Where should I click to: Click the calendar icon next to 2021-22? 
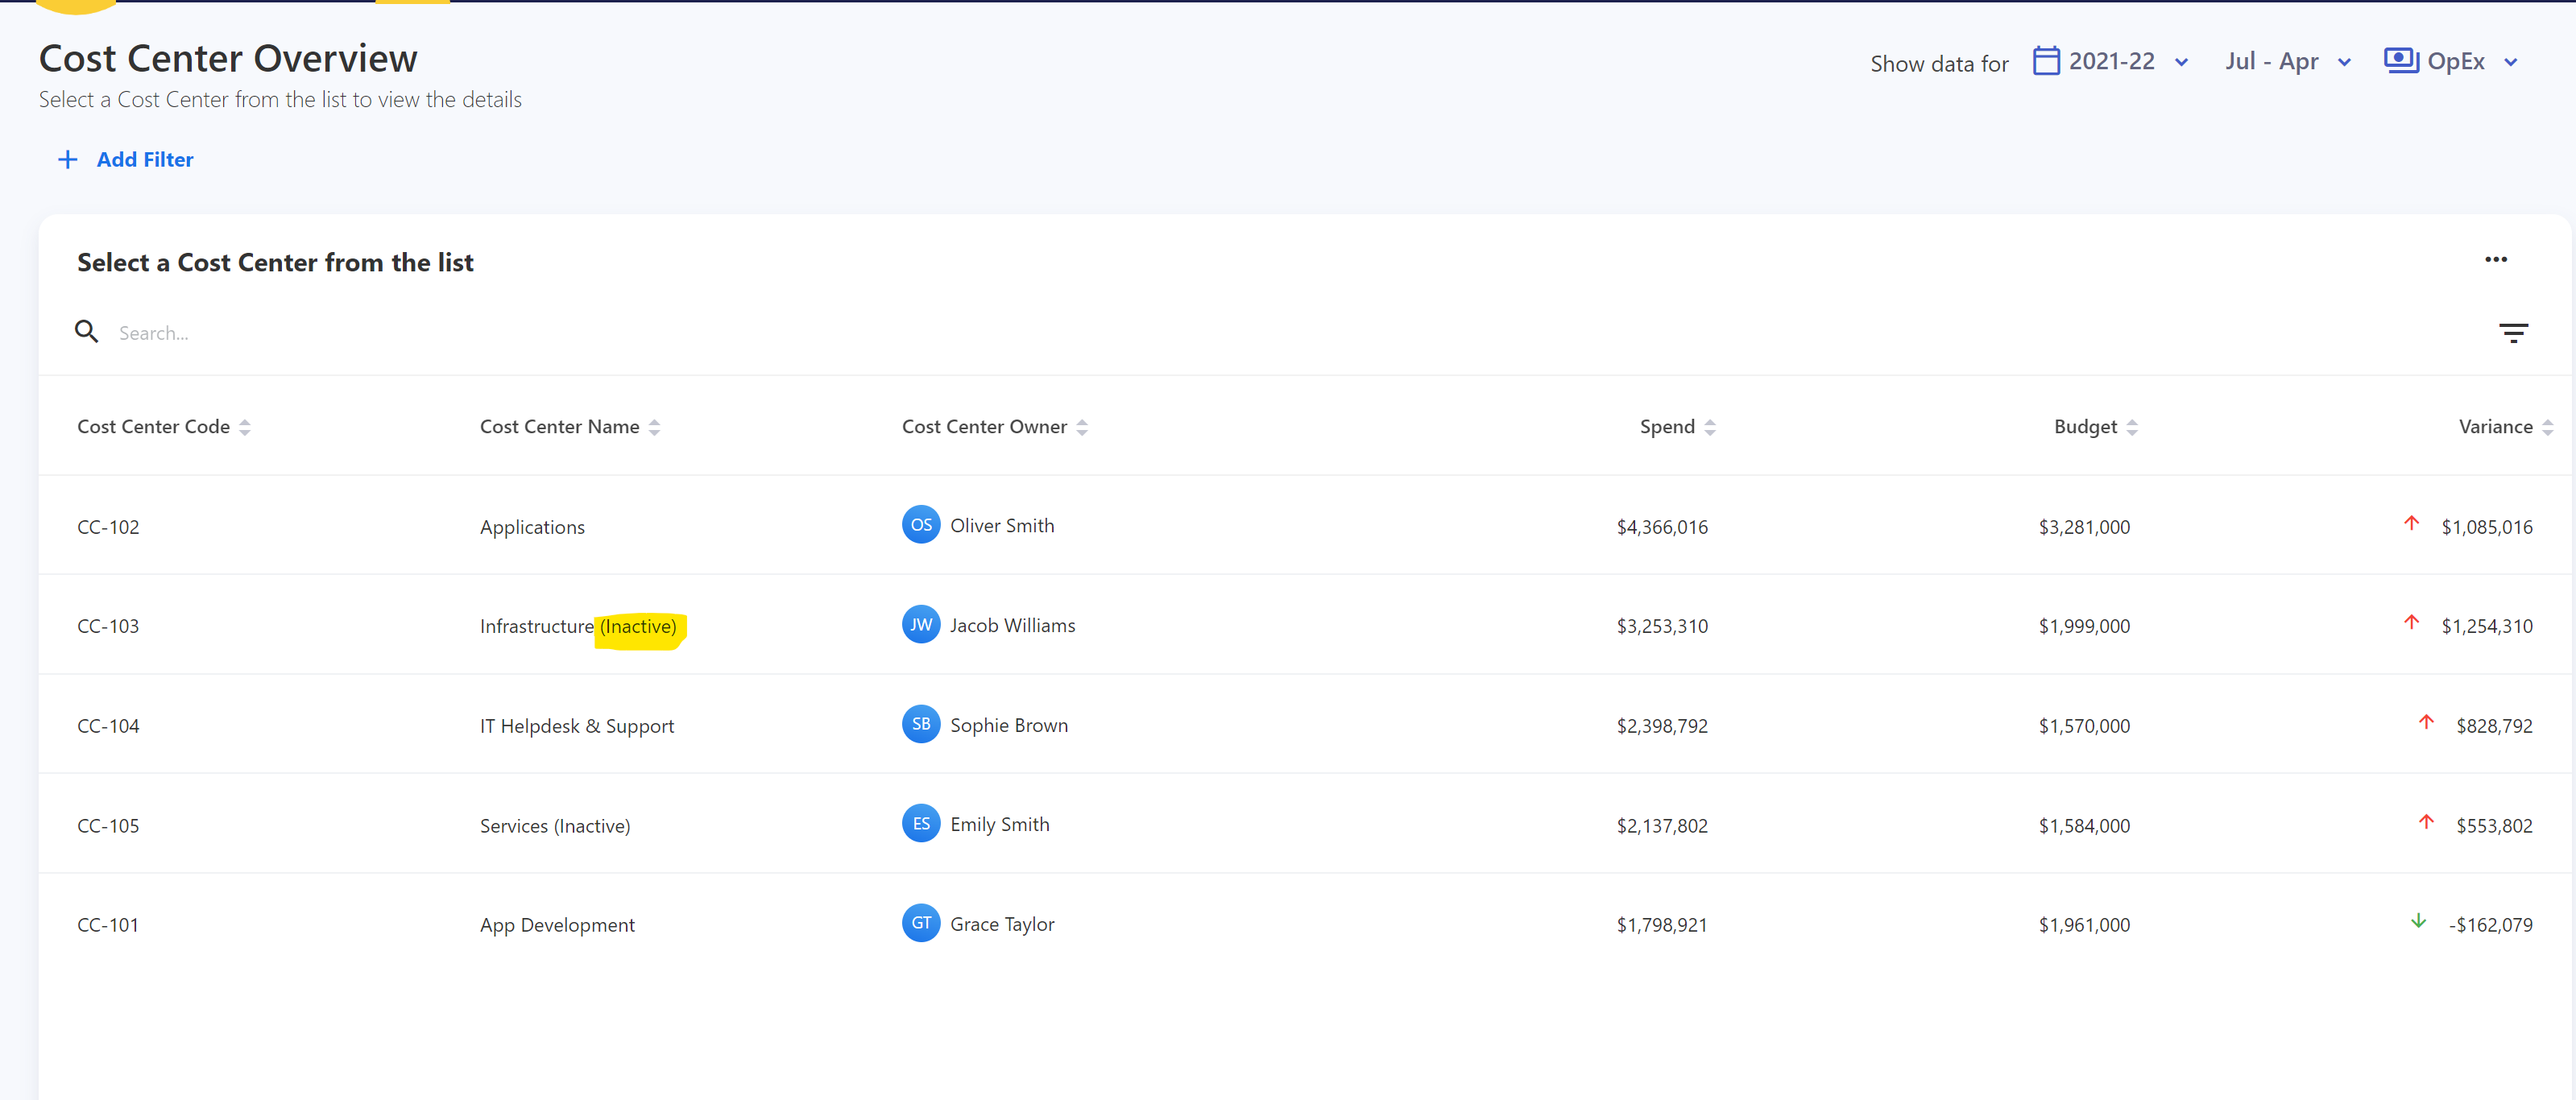click(2046, 61)
